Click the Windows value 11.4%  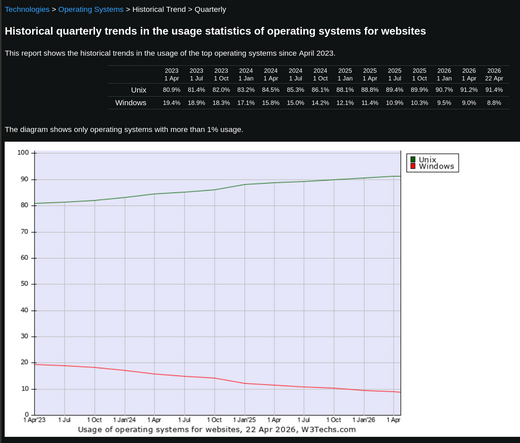[370, 103]
